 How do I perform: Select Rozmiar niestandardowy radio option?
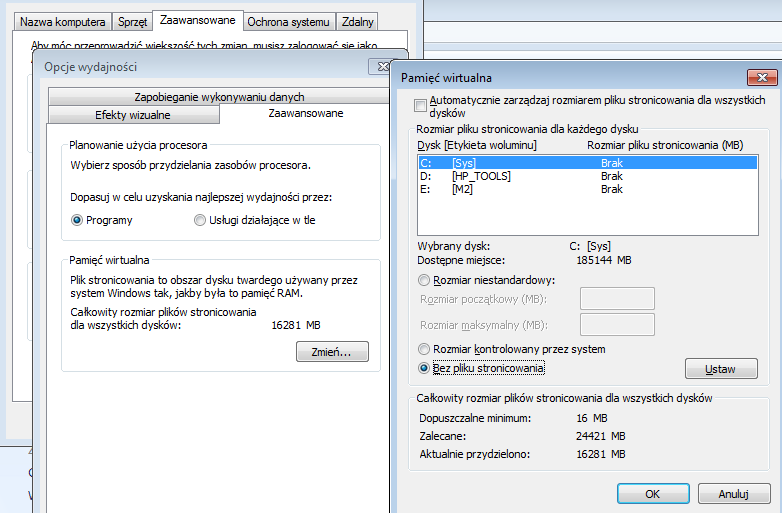[423, 280]
